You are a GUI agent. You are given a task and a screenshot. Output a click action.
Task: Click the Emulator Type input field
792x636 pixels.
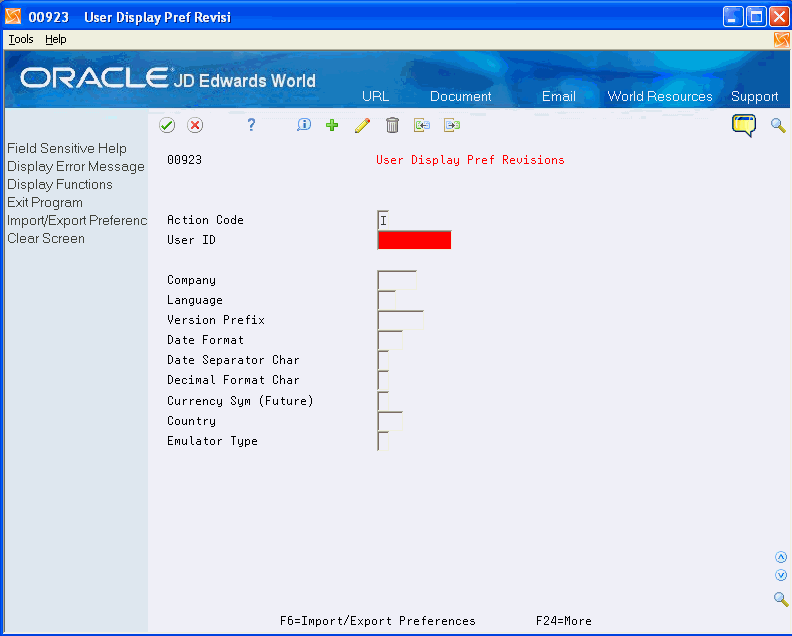click(383, 441)
